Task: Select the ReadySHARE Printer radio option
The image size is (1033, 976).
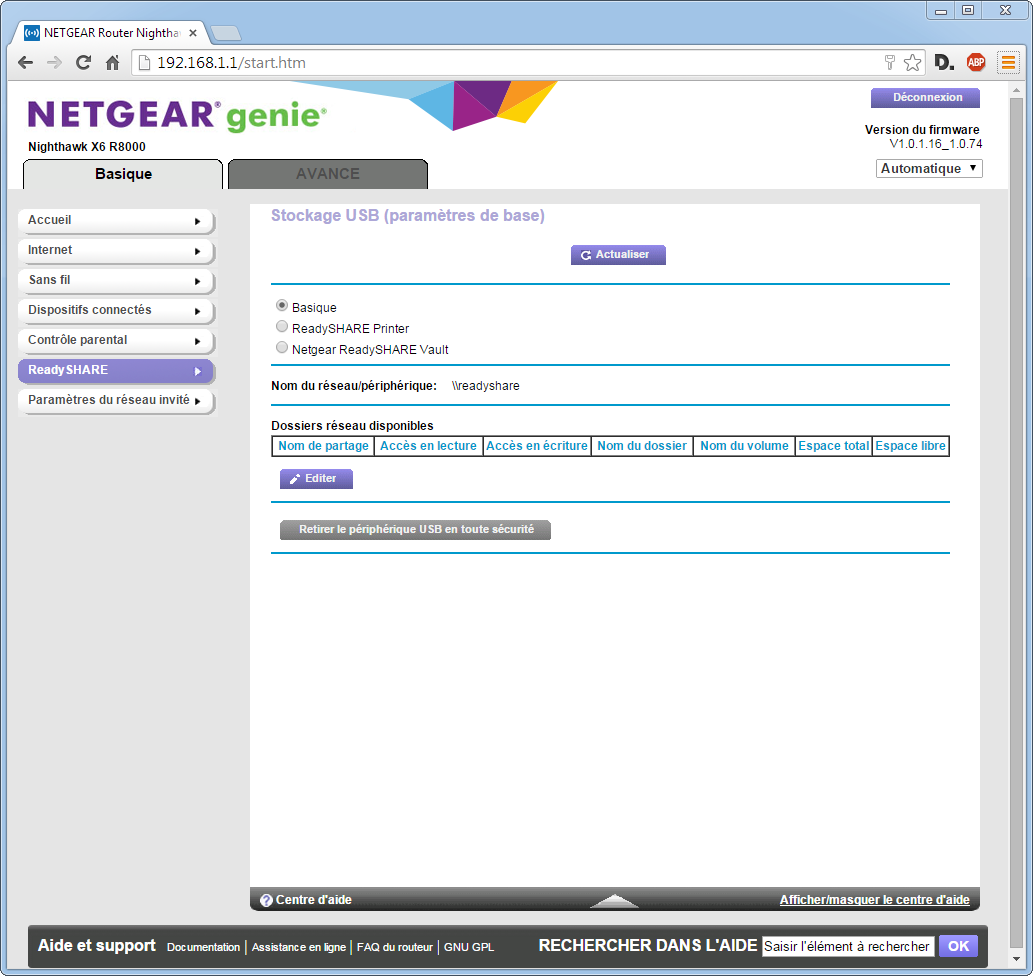Action: [x=282, y=327]
